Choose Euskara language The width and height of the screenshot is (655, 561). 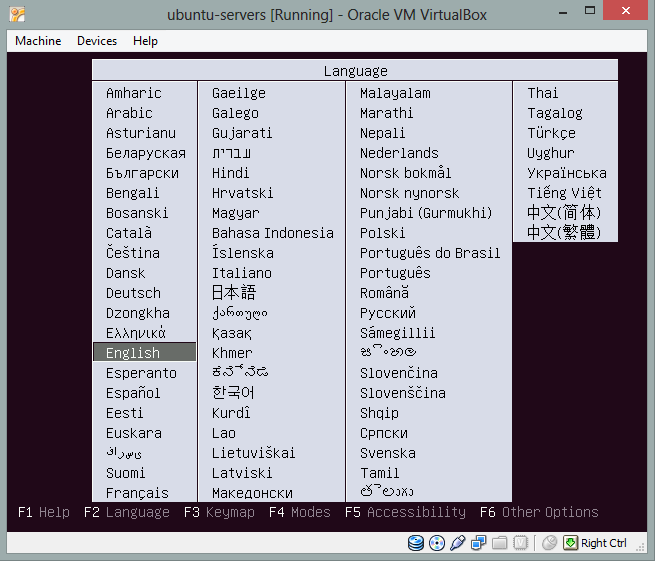click(134, 433)
